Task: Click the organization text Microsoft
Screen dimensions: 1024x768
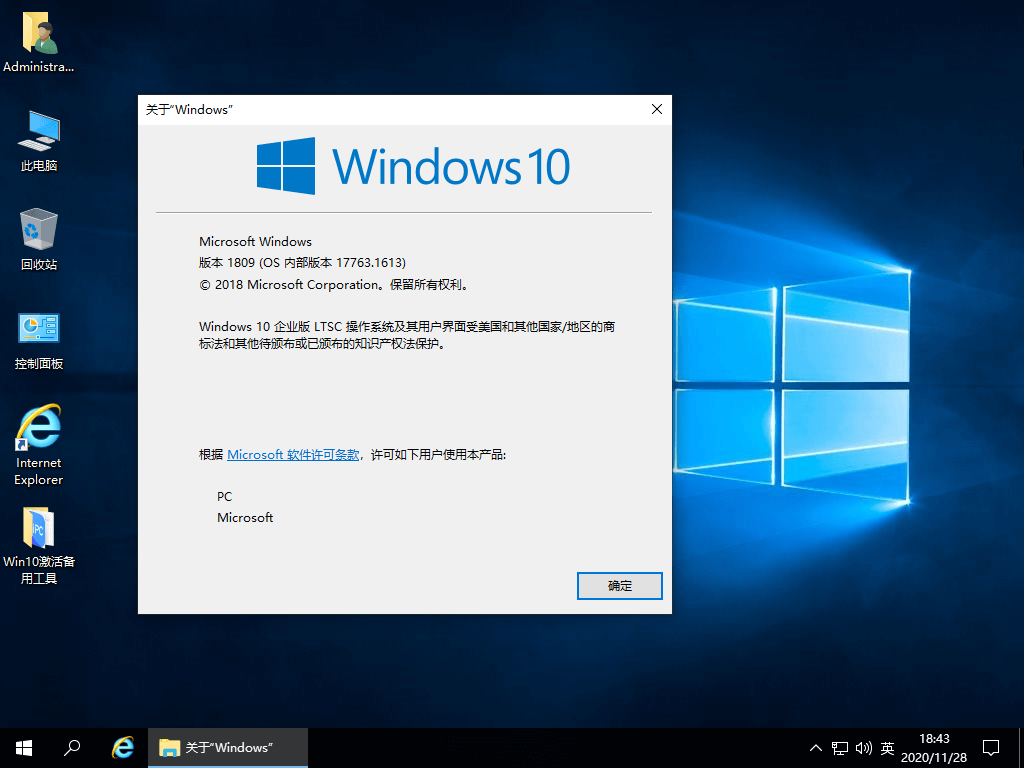Action: point(245,517)
